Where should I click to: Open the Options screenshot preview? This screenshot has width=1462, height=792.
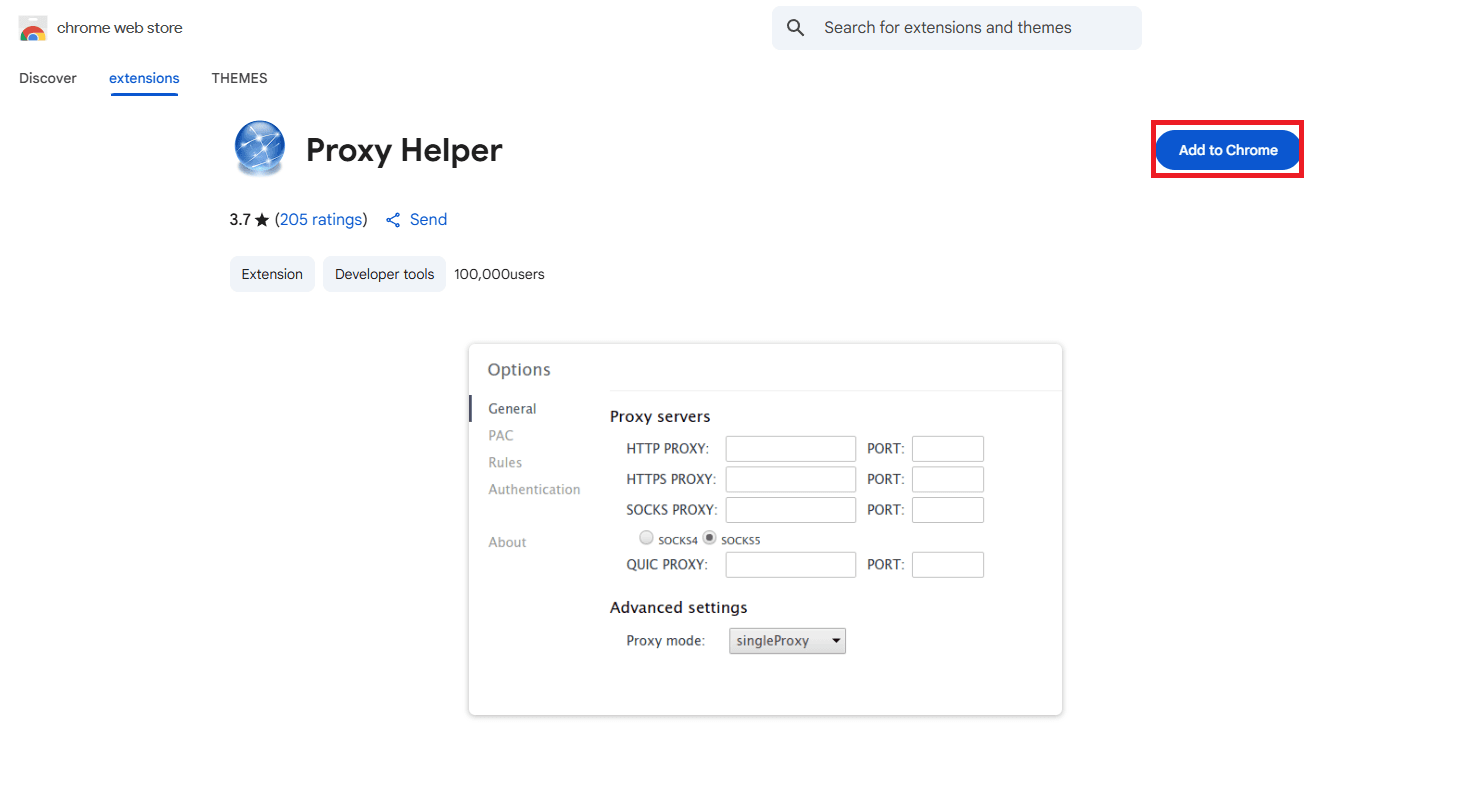[765, 528]
